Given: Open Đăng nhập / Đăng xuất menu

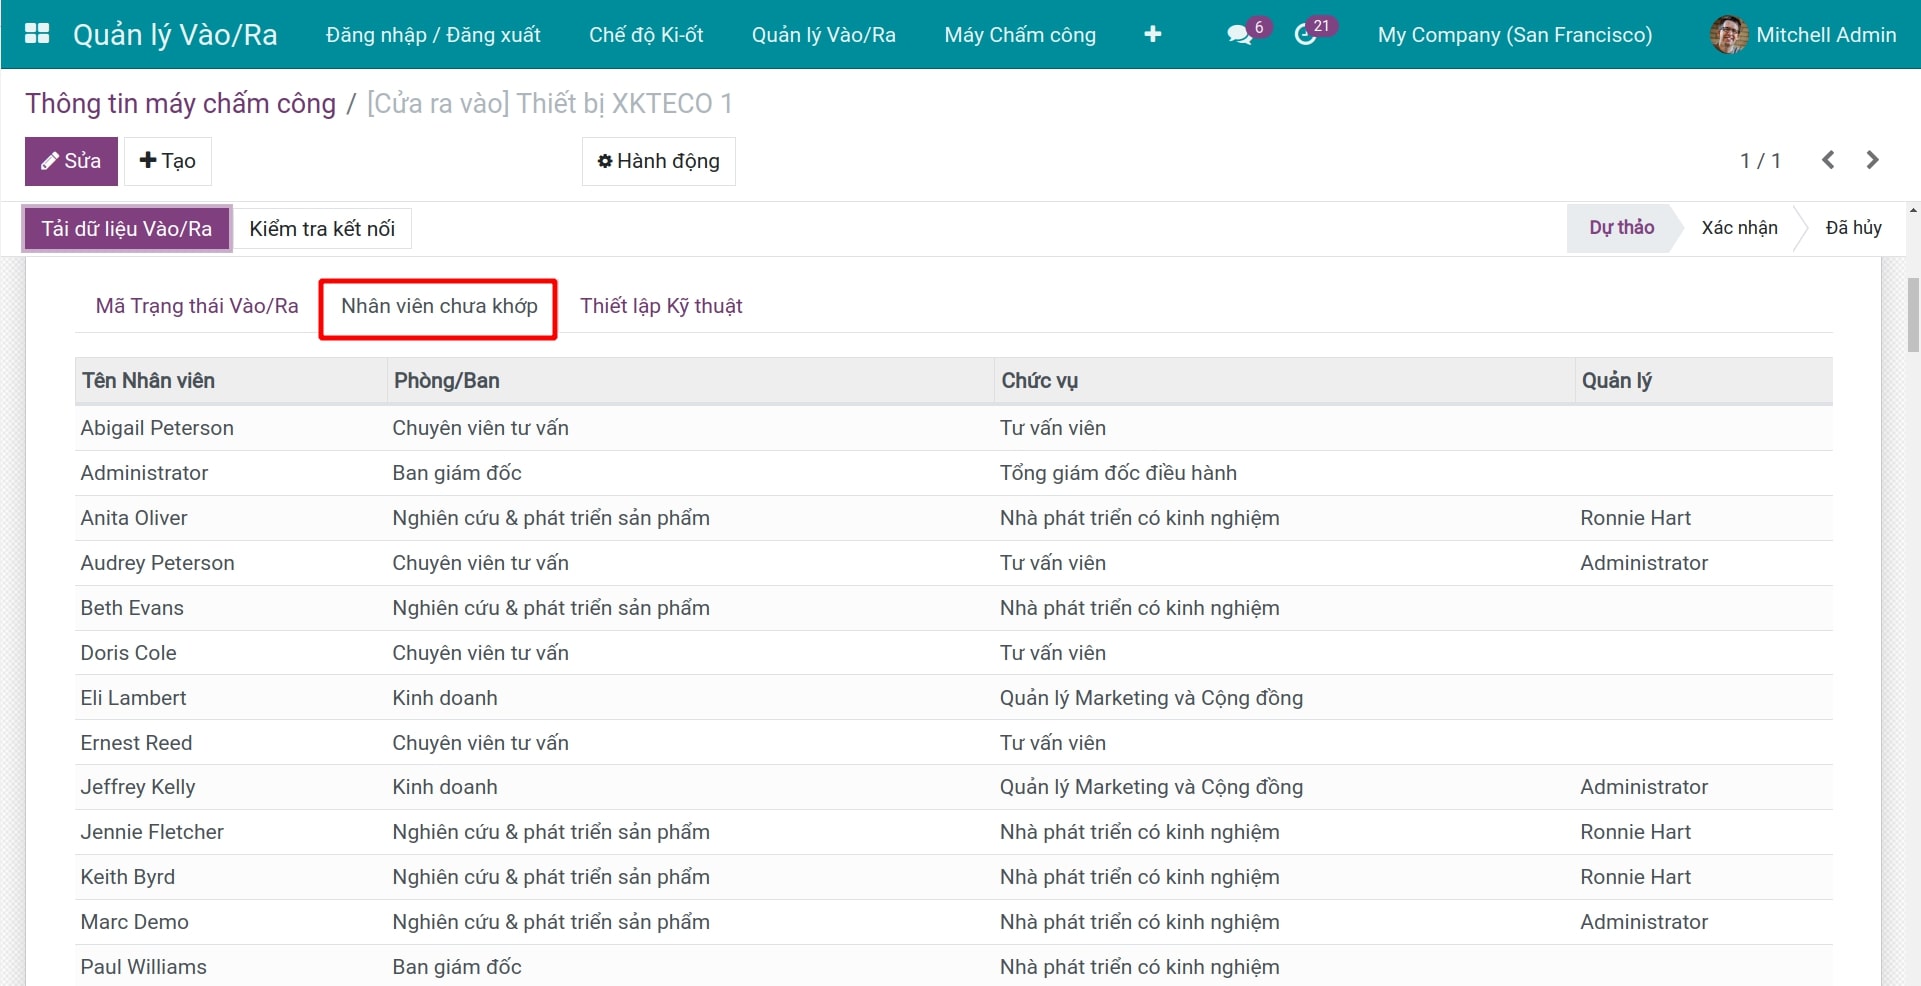Looking at the screenshot, I should click(x=433, y=35).
